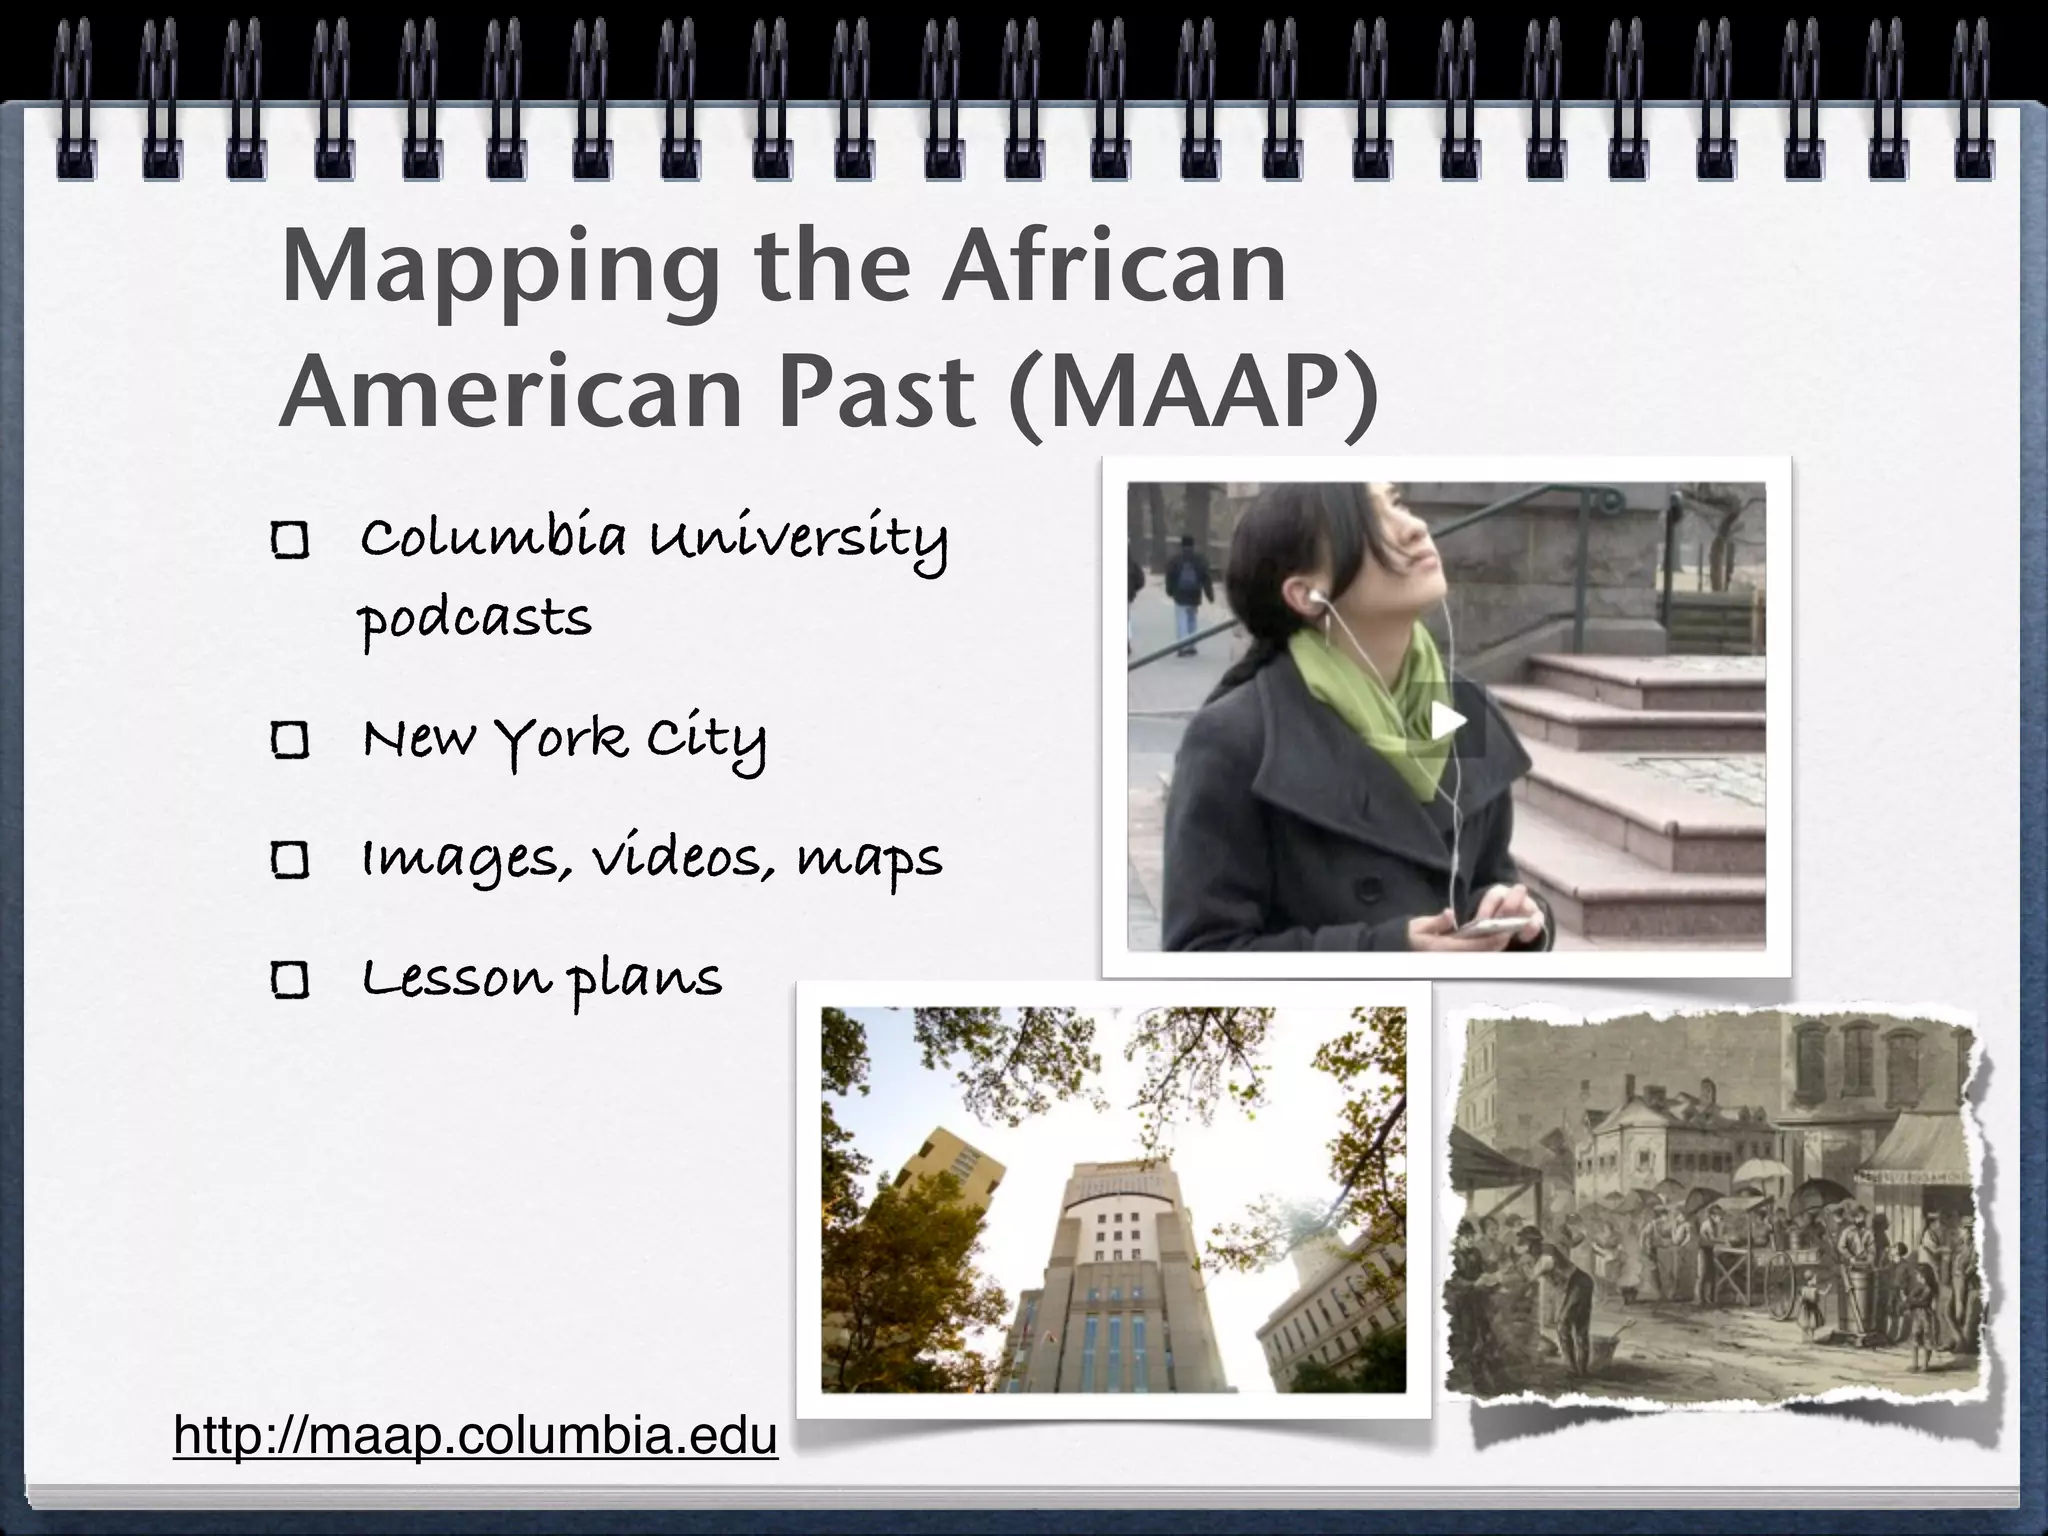Tick the Images, videos, maps checkbox
This screenshot has height=1536, width=2048.
pyautogui.click(x=290, y=860)
